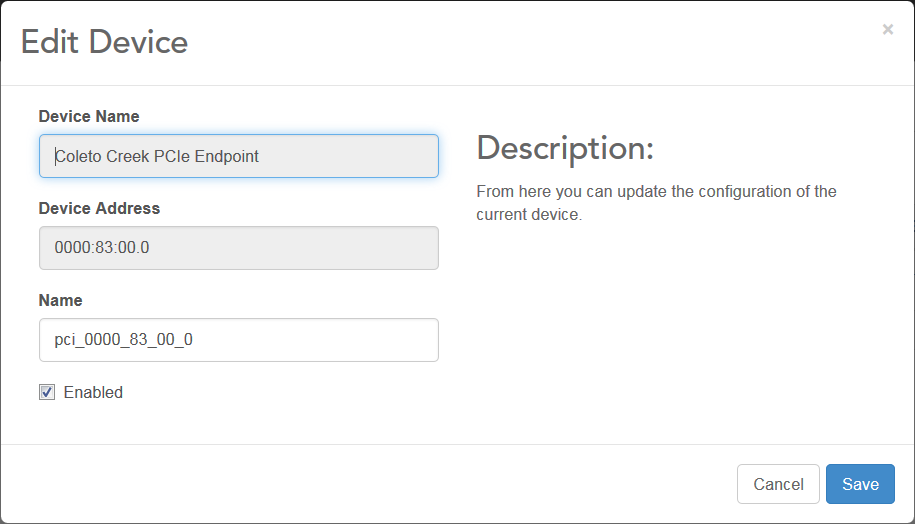Uncheck the Enabled checkbox
The width and height of the screenshot is (915, 524).
pyautogui.click(x=47, y=392)
